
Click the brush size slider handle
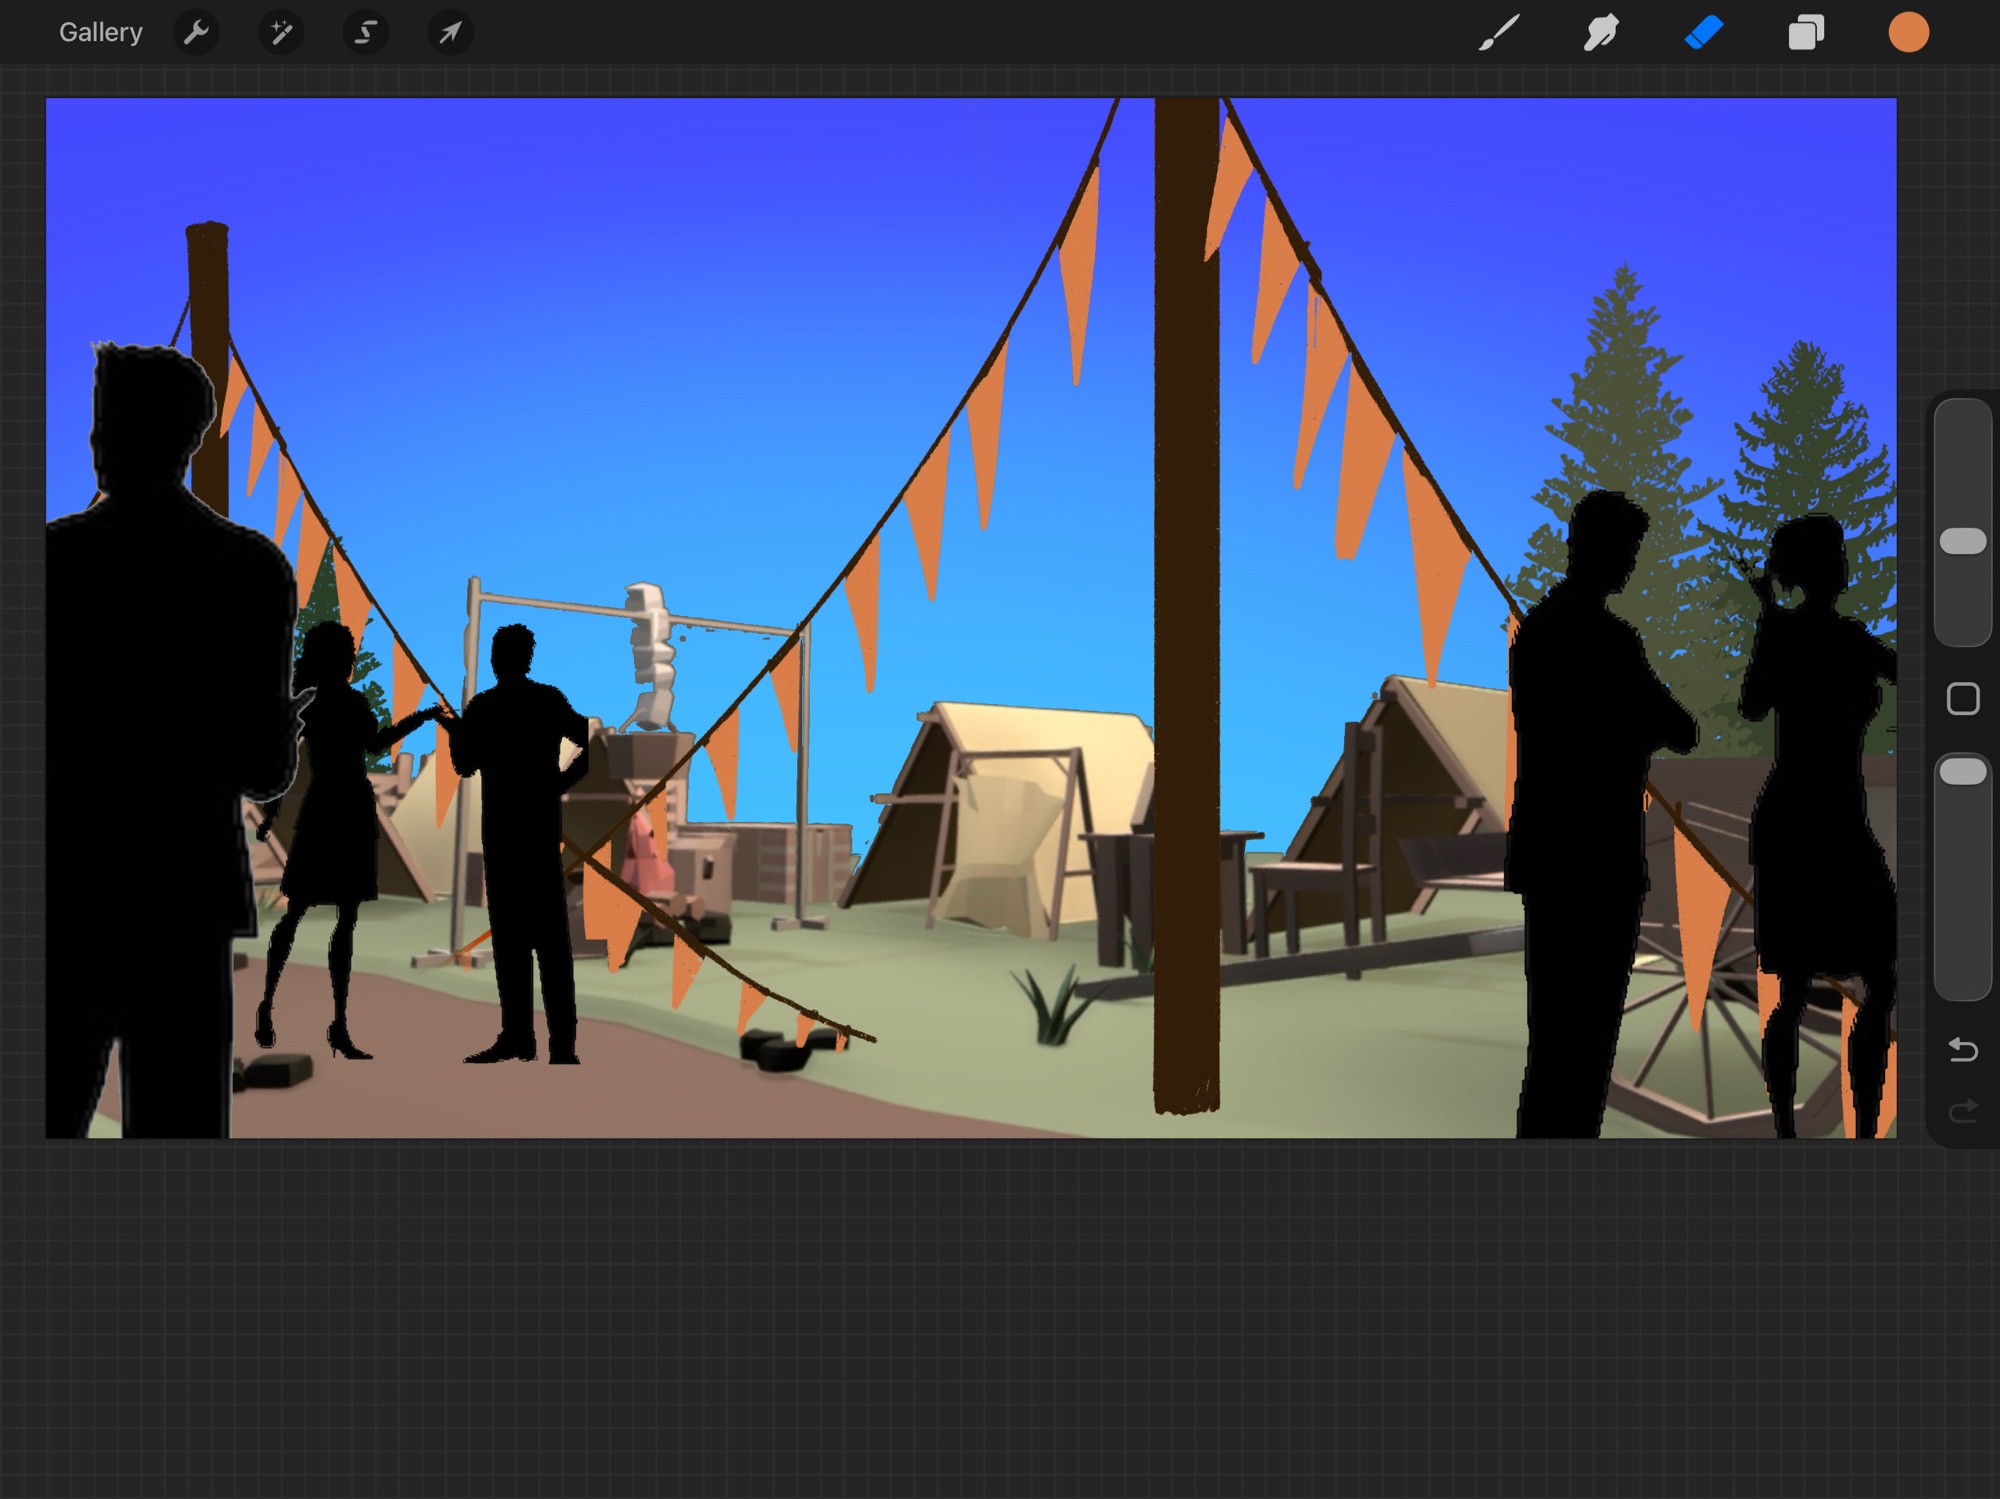(1963, 541)
